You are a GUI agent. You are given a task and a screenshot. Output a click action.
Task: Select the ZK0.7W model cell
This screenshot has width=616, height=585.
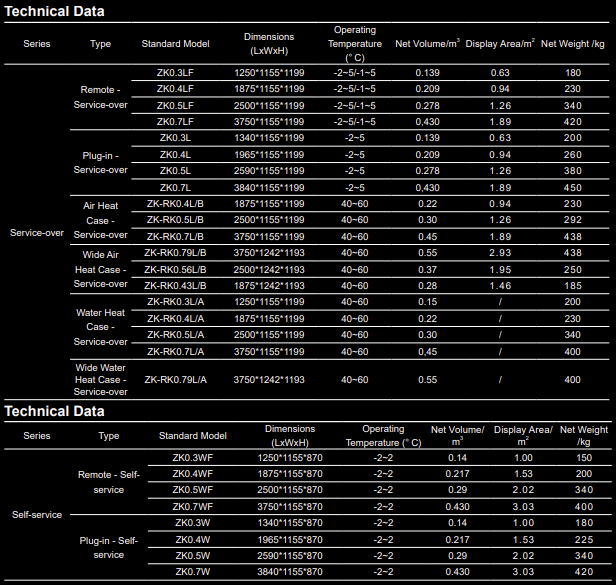[192, 571]
